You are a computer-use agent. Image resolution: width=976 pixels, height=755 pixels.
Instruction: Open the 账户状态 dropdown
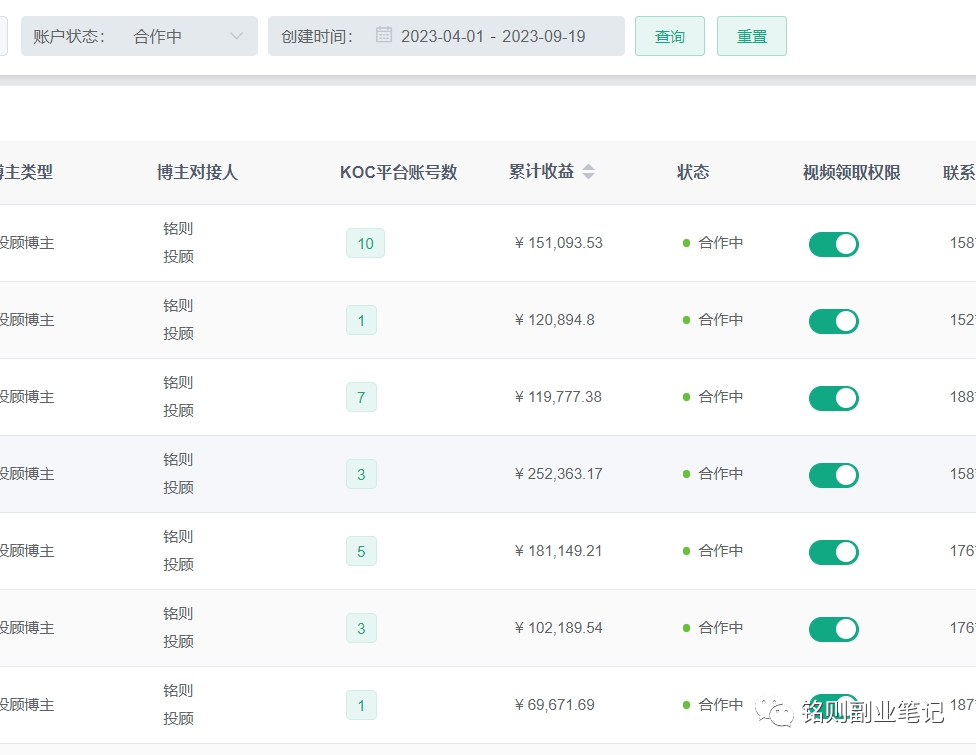click(x=139, y=34)
